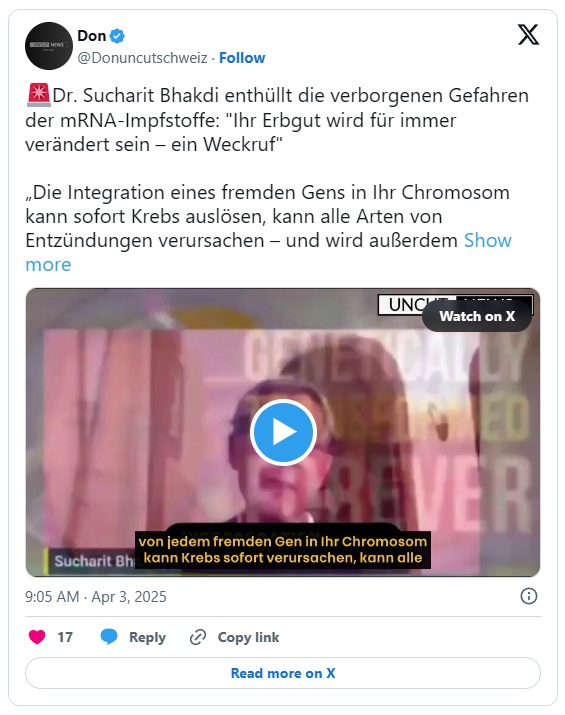Click the Reply text label
This screenshot has height=715, width=565.
point(147,637)
